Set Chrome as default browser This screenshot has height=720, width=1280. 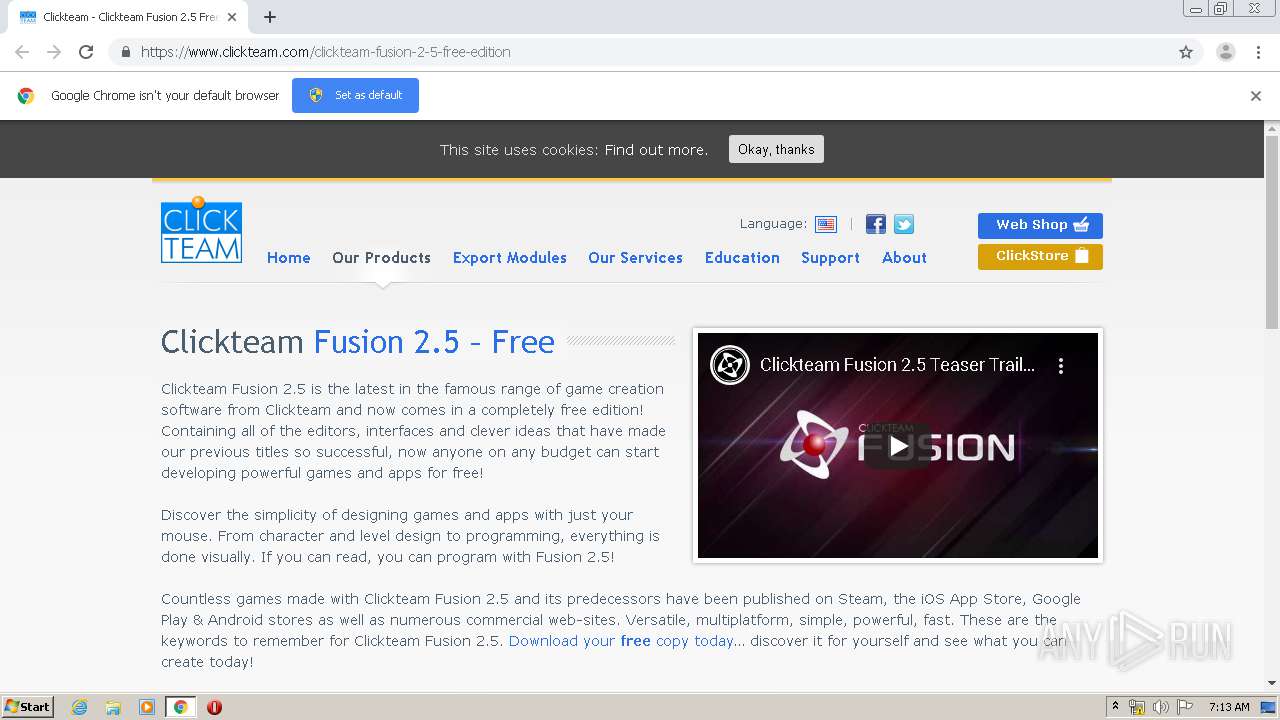[355, 95]
